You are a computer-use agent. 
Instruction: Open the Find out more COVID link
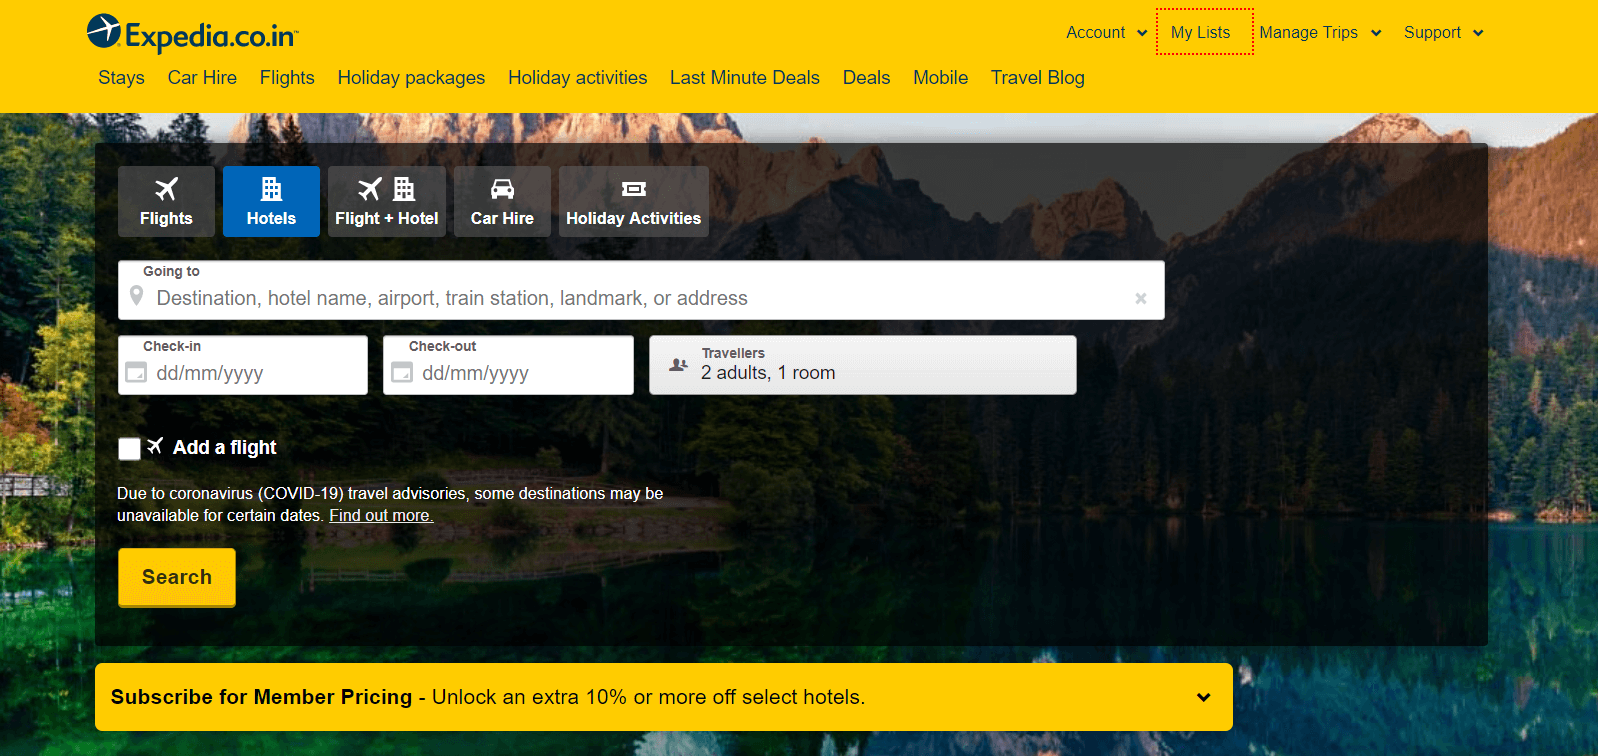click(381, 516)
